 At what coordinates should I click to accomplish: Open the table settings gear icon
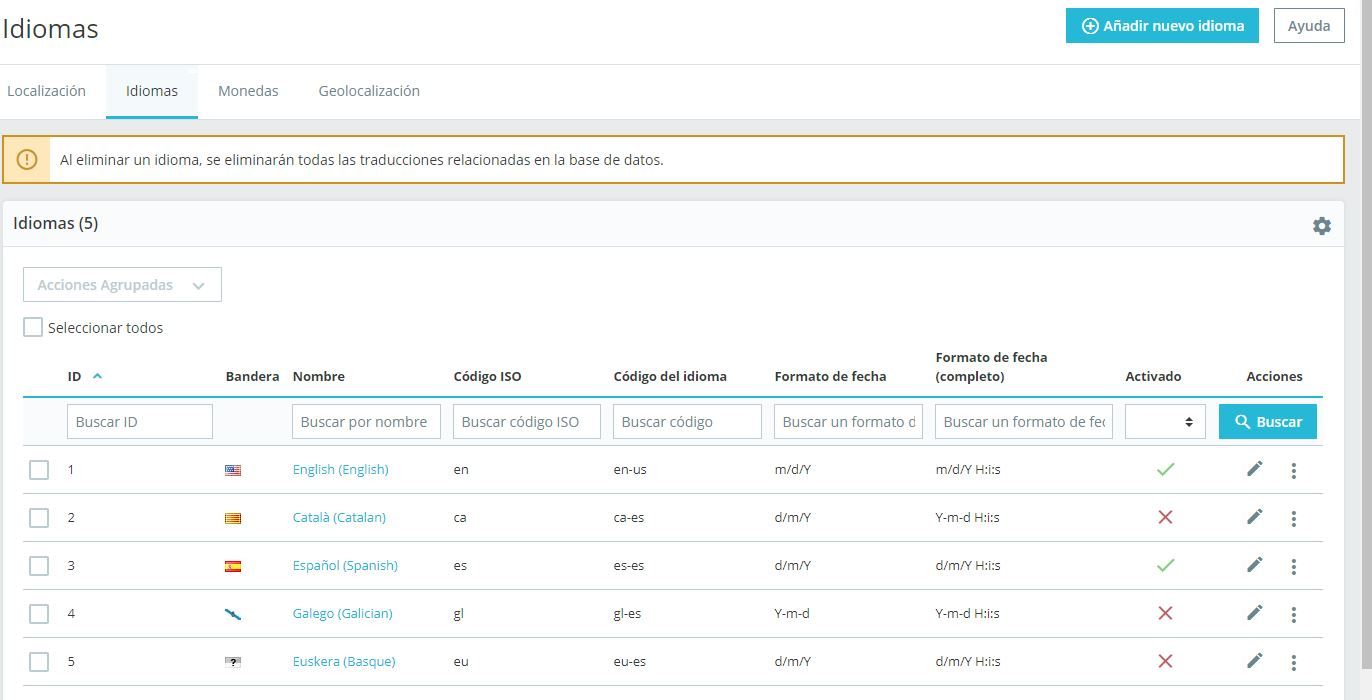1321,226
